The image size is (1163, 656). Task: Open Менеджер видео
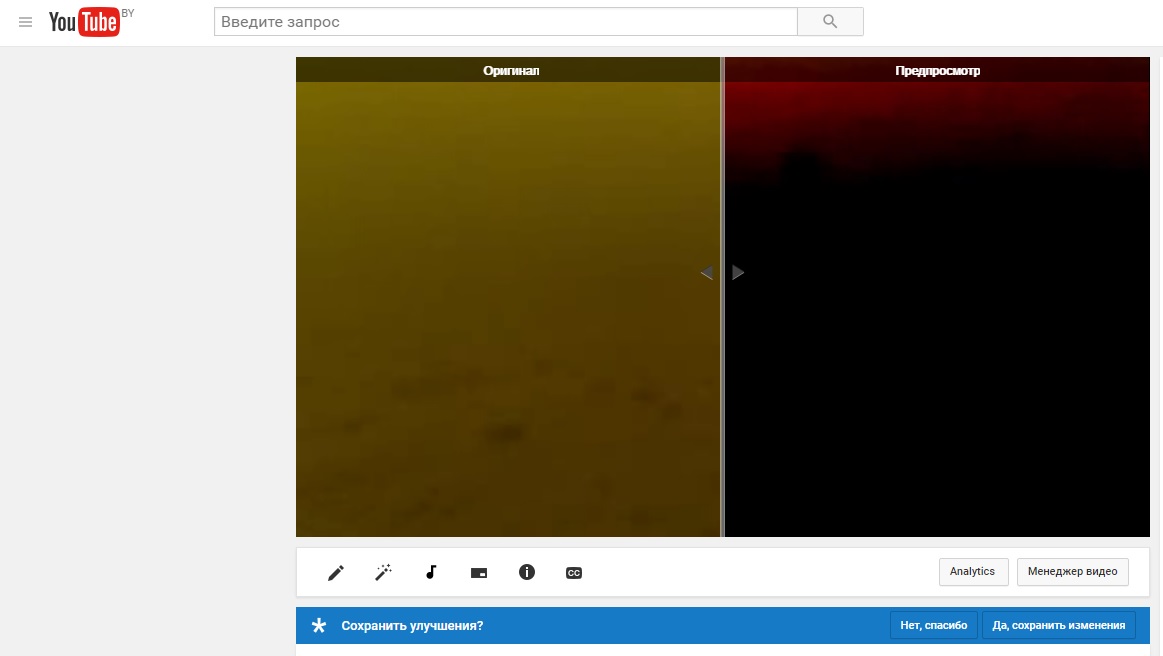[1073, 572]
